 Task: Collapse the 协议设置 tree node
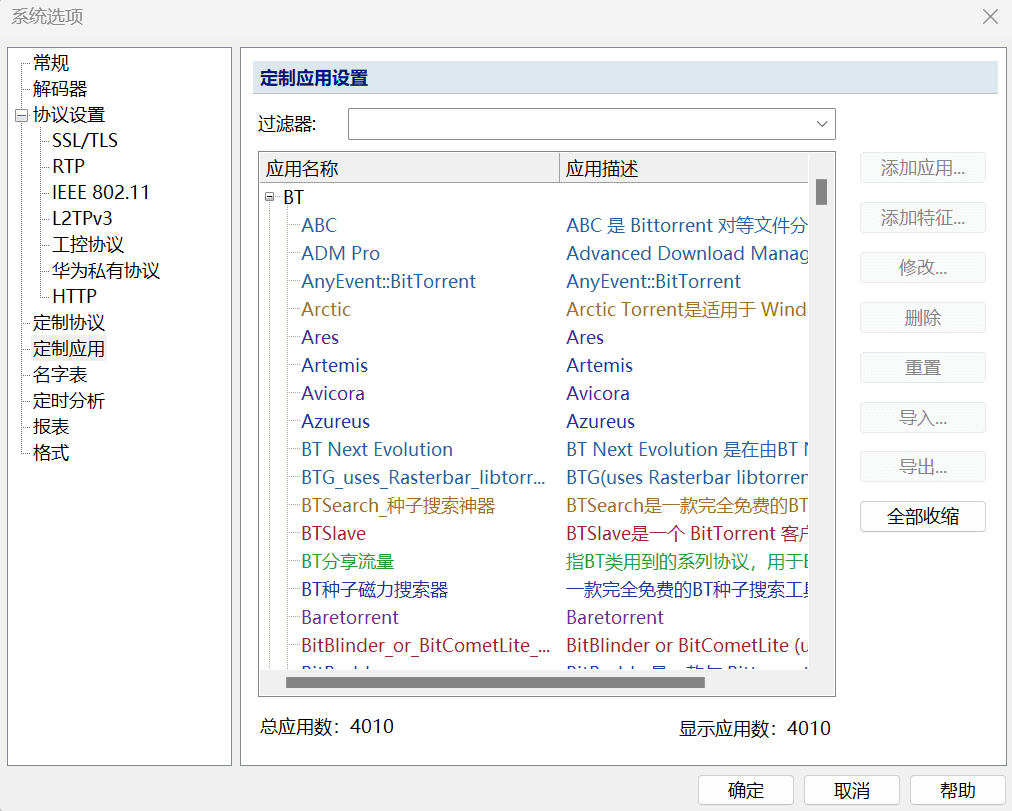click(x=22, y=115)
